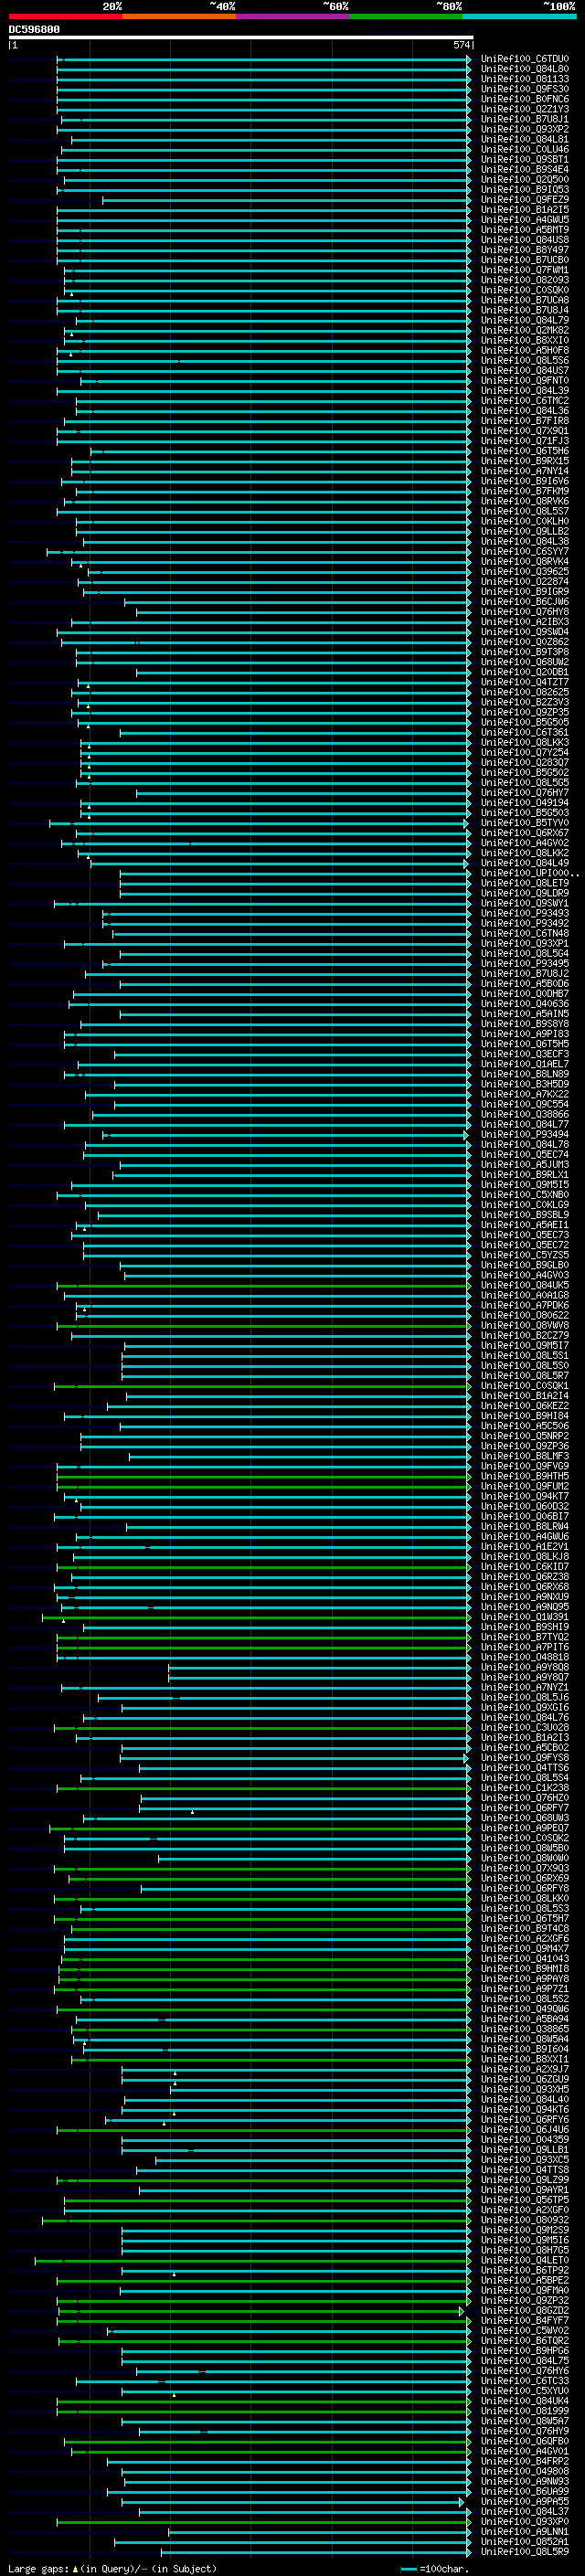
Task: Click the white query sequence bar
Action: (241, 37)
